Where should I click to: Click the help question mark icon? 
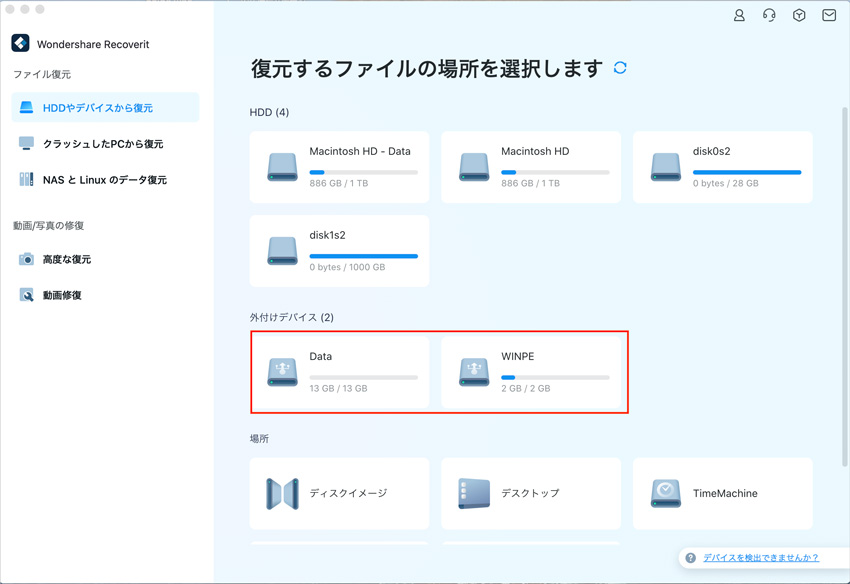coord(690,557)
